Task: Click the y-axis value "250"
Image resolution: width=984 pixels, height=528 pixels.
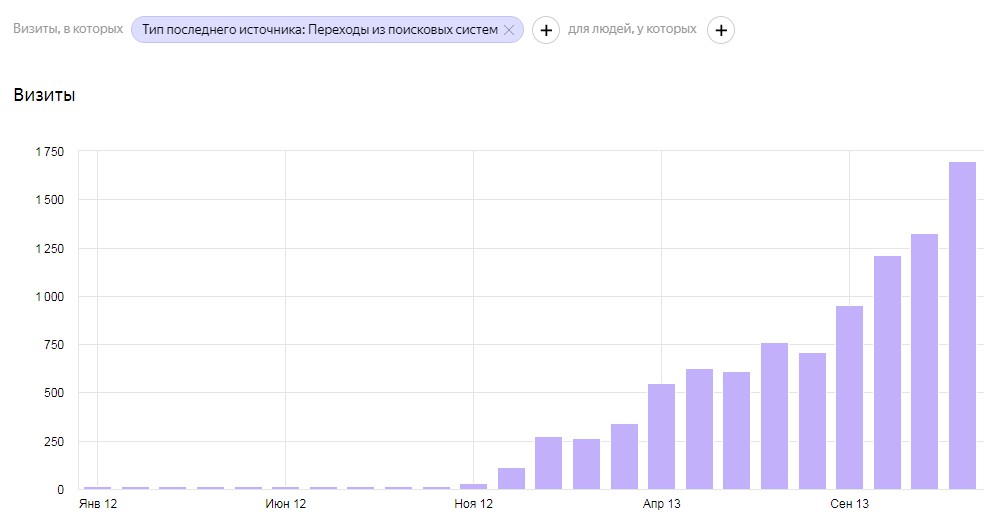Action: [55, 441]
